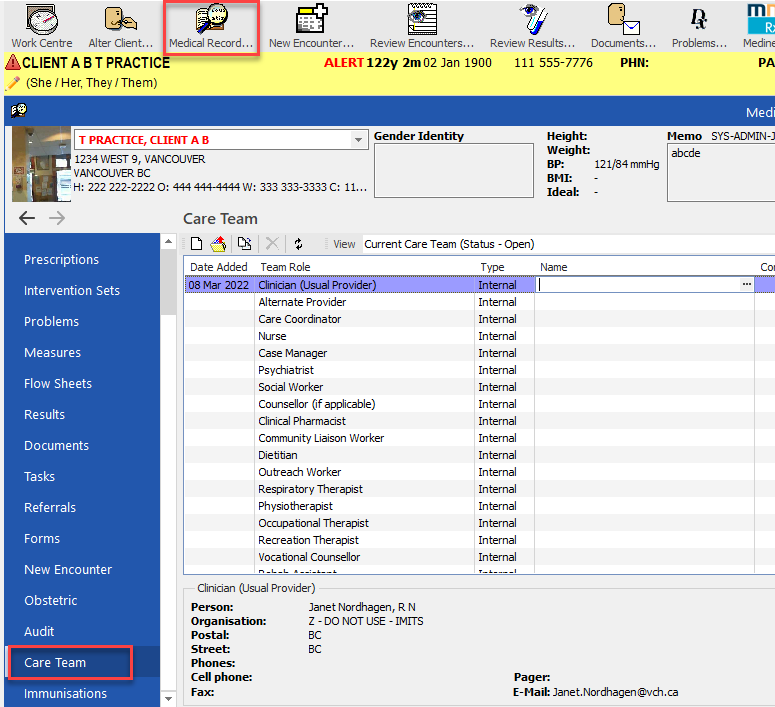
Task: Go back with the left arrow
Action: 27,218
